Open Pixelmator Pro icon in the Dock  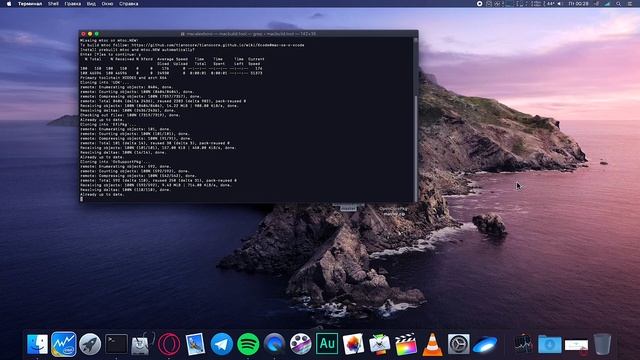tap(353, 344)
